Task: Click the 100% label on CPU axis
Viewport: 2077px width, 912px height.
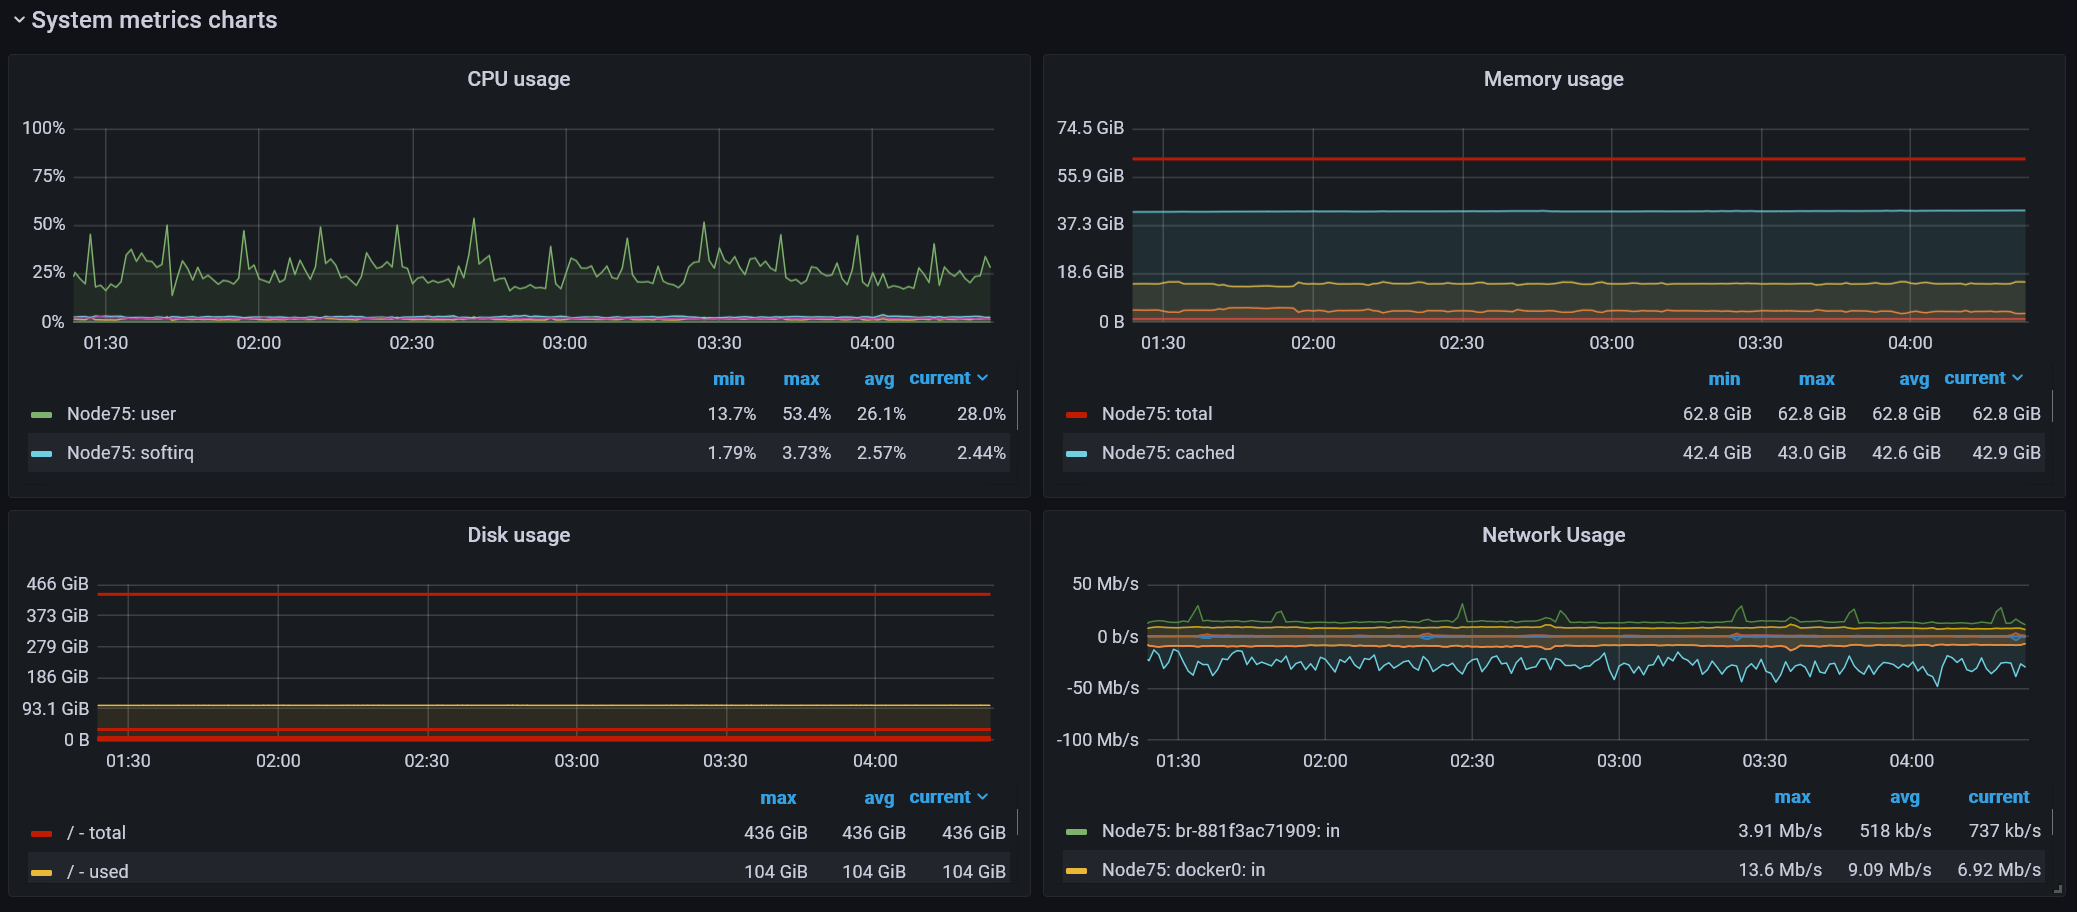Action: (44, 128)
